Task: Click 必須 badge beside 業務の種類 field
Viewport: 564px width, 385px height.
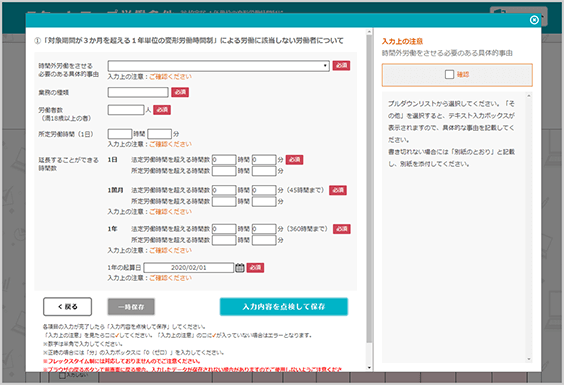Action: pyautogui.click(x=180, y=92)
